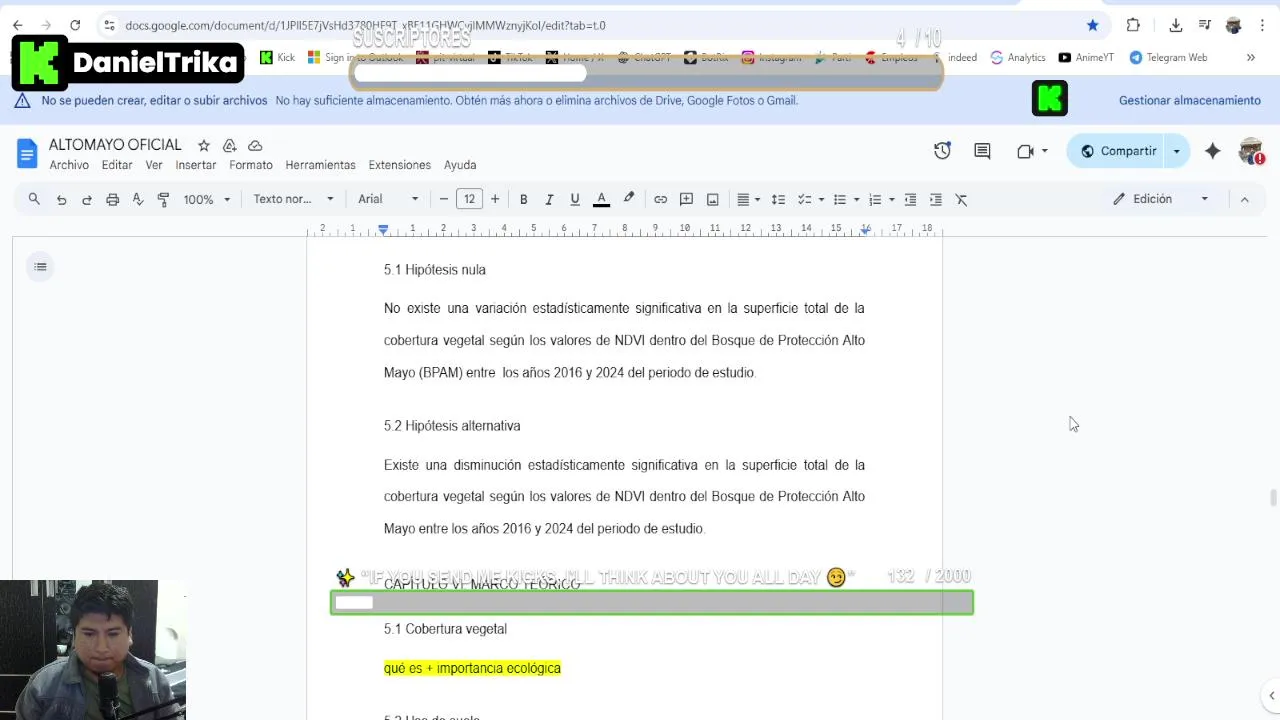Open the Ver menu
Image resolution: width=1280 pixels, height=720 pixels.
point(154,165)
